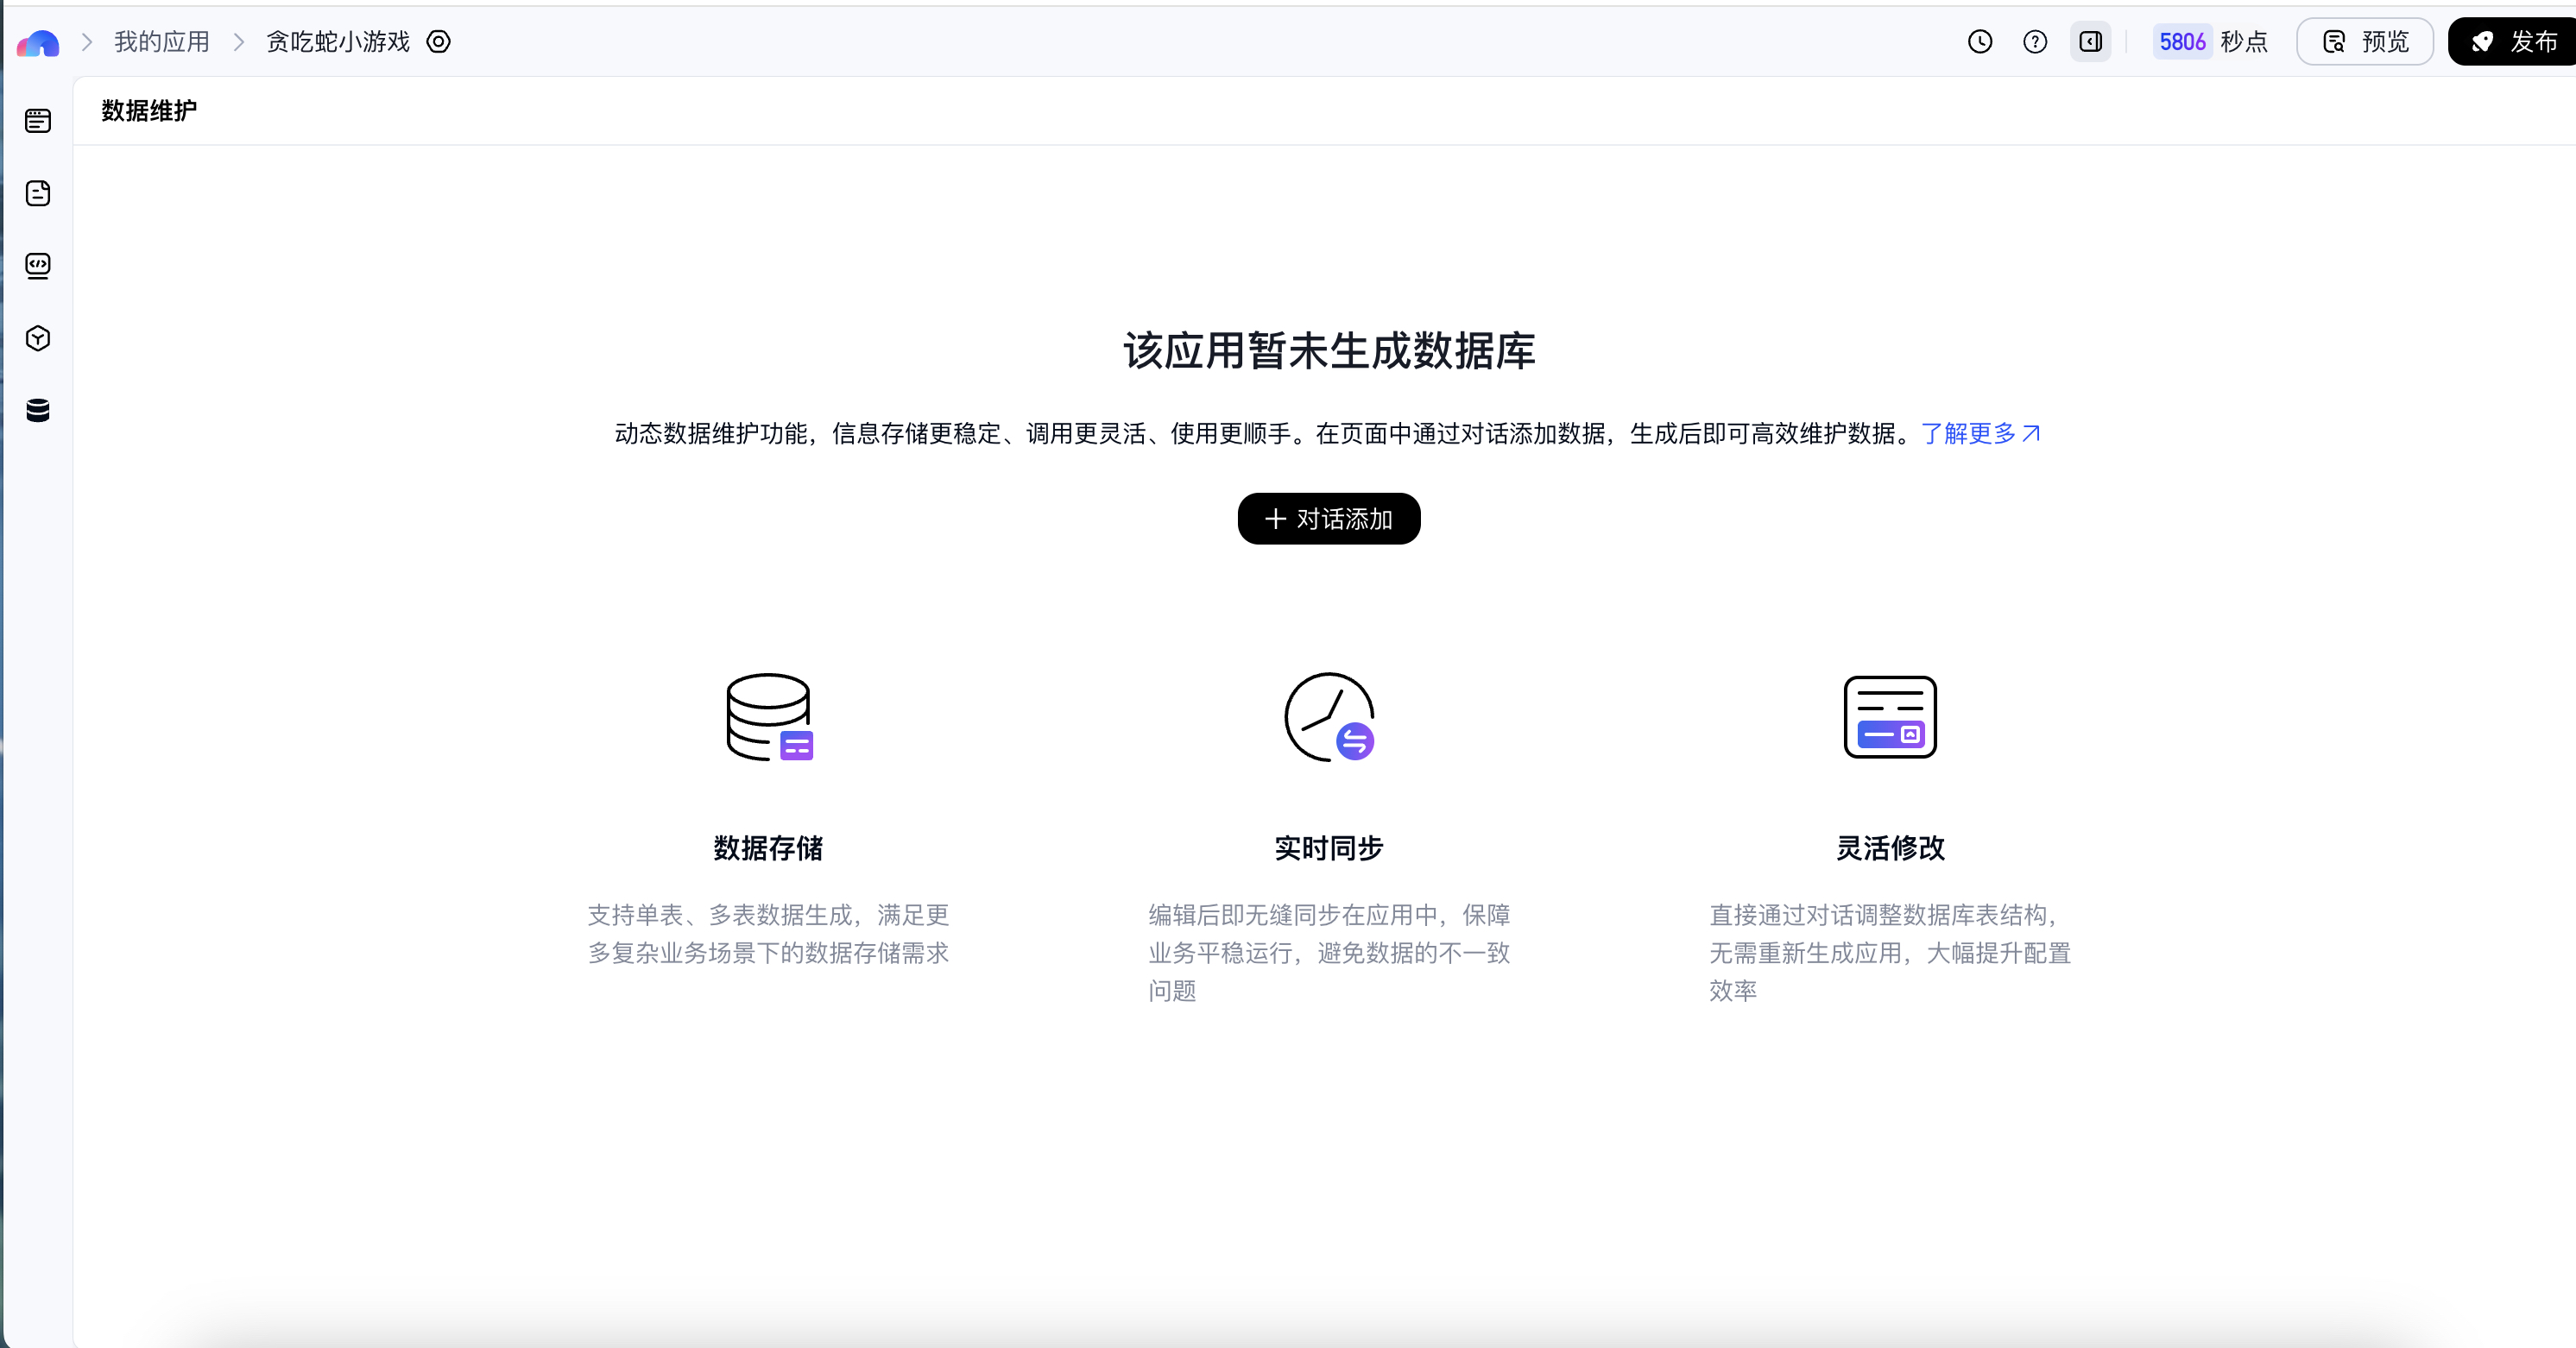
Task: Click the 5806 秒点 credits badge
Action: point(2212,42)
